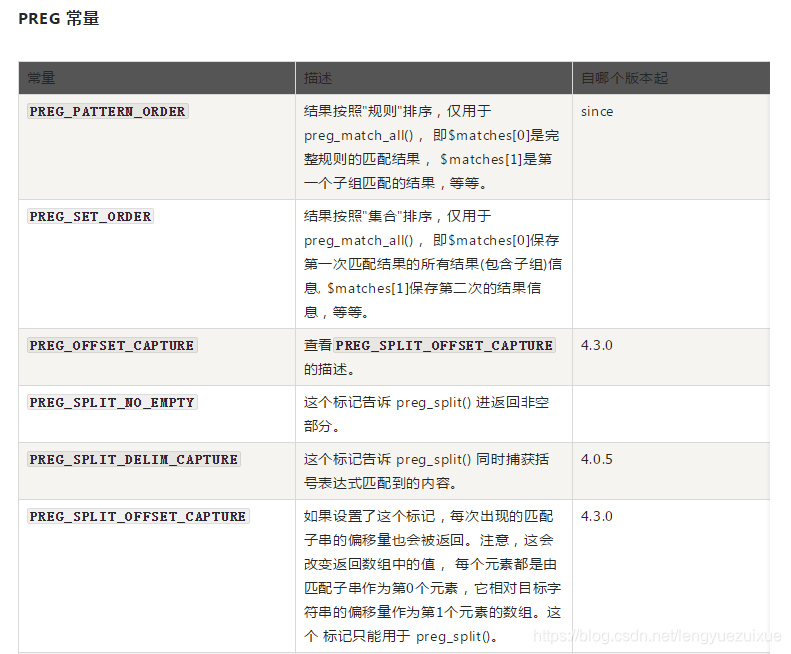
Task: Click PREG_SPLIT_OFFSET_CAPTURE inside the 查看 description
Action: click(x=444, y=346)
